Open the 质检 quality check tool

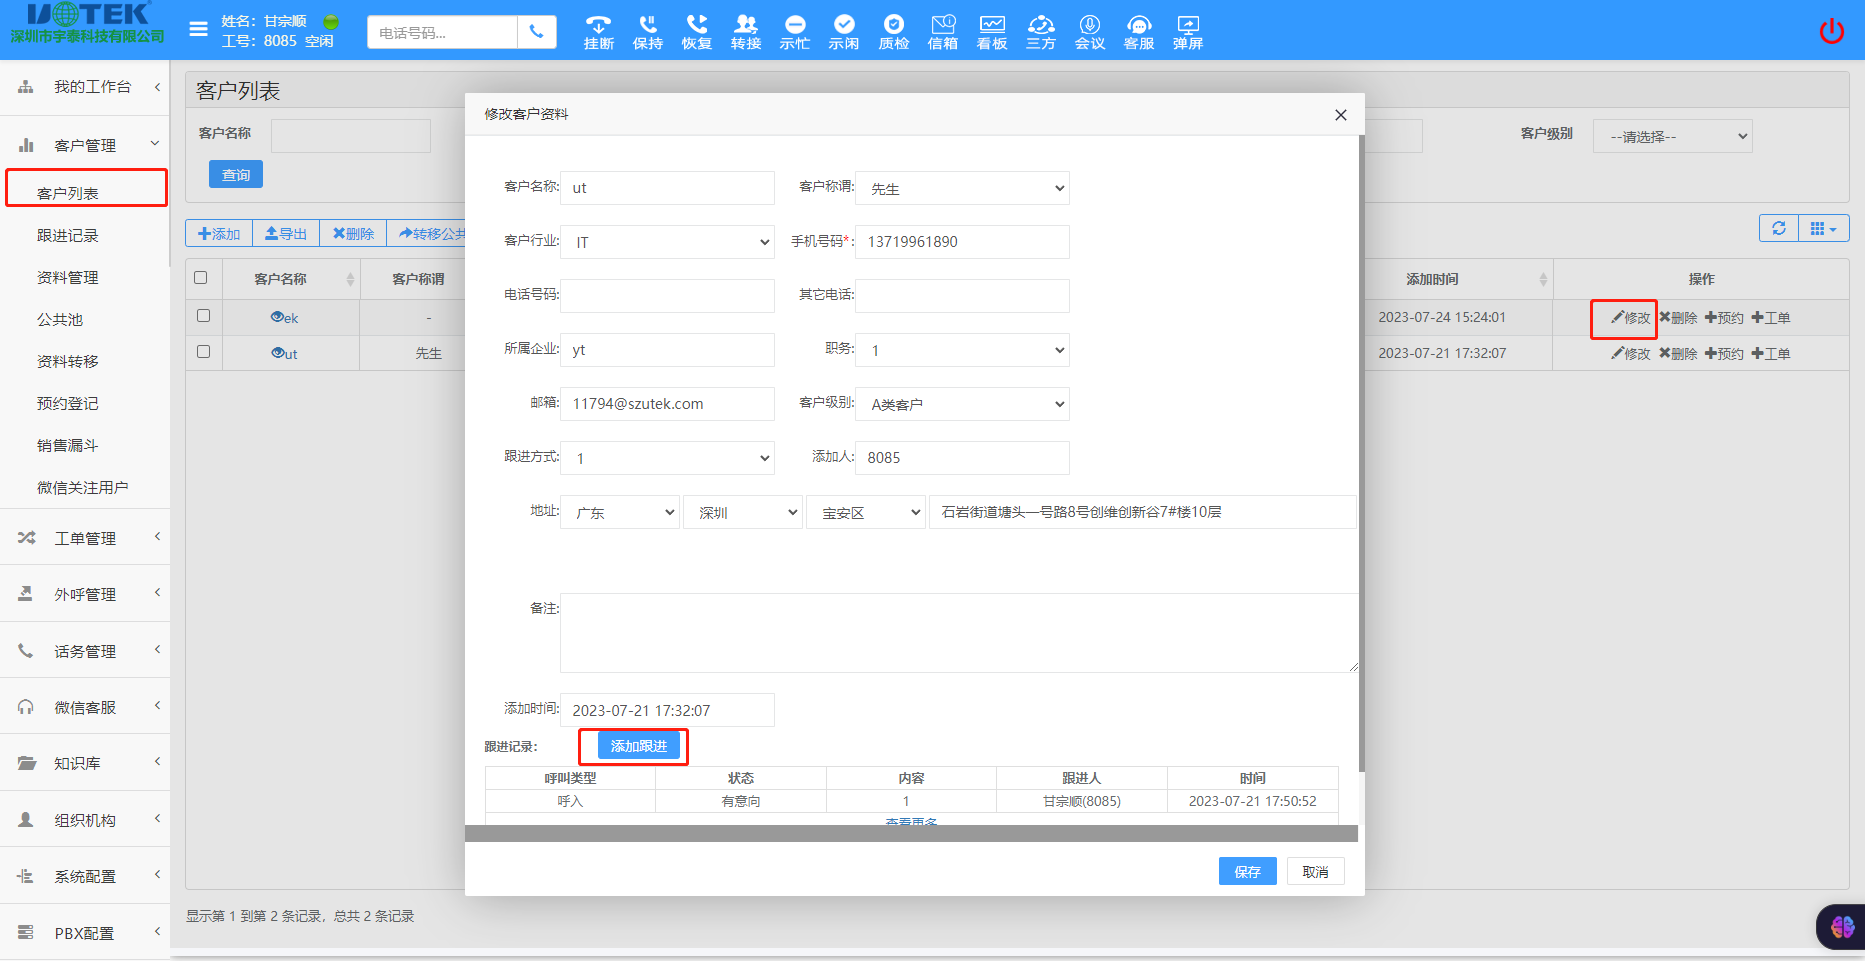893,30
